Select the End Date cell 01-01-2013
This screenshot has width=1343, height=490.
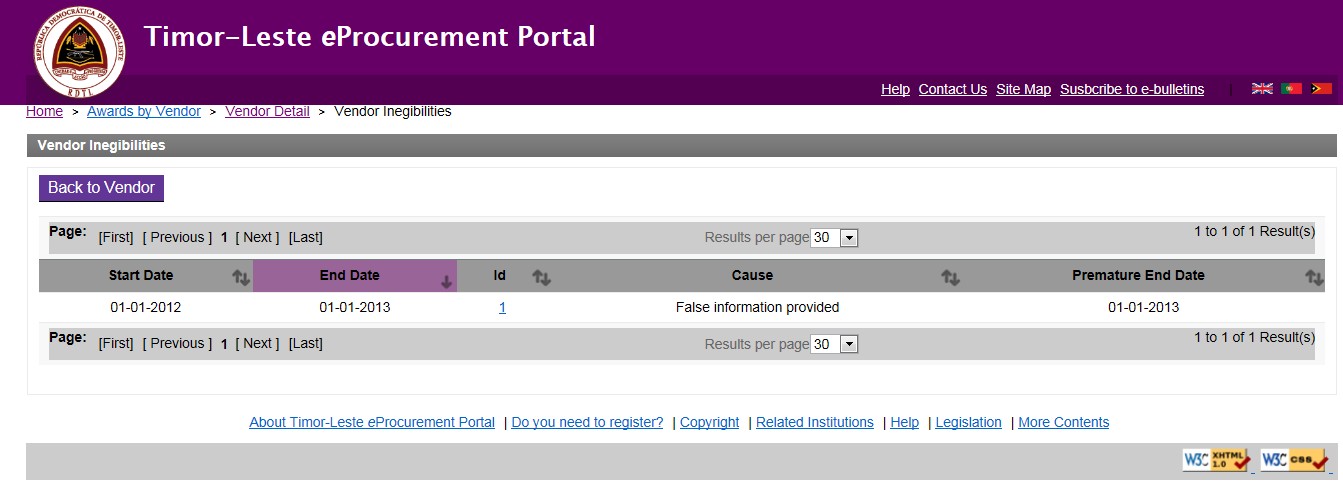[355, 307]
